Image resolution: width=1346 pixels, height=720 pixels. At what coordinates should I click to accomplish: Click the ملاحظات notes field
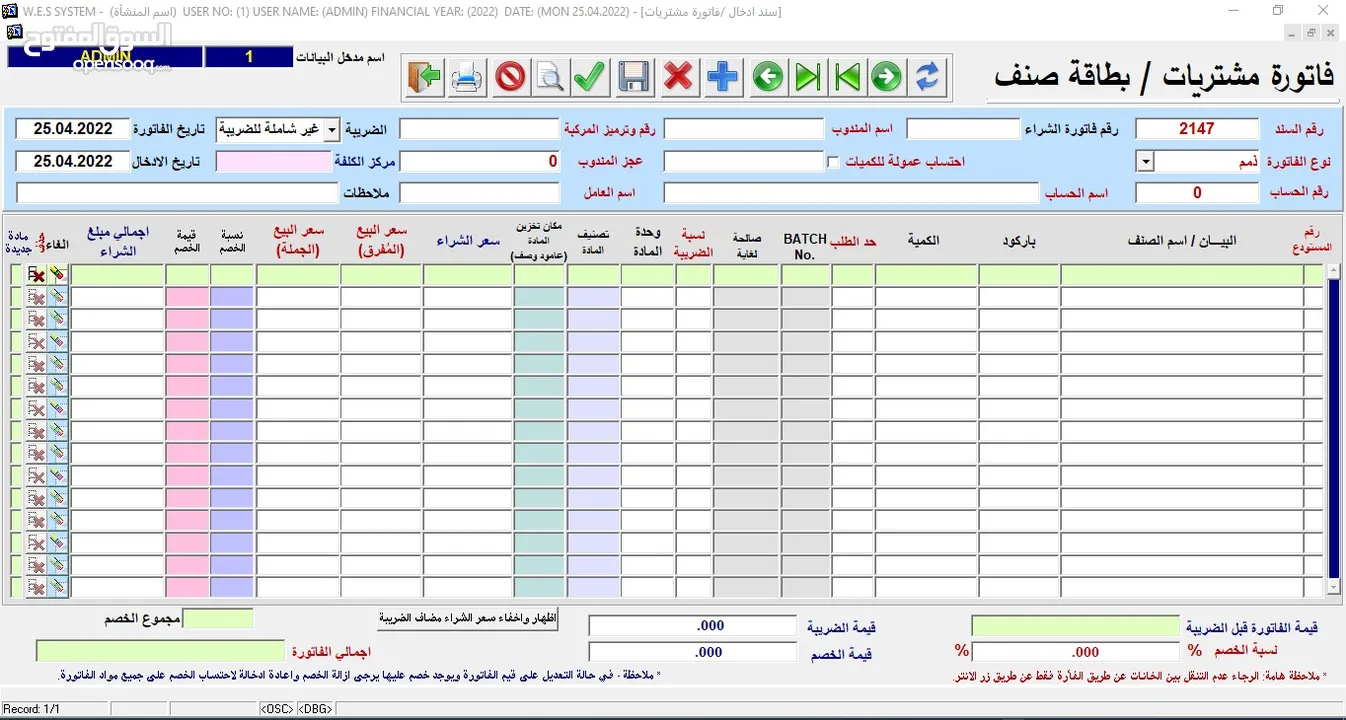coord(178,192)
